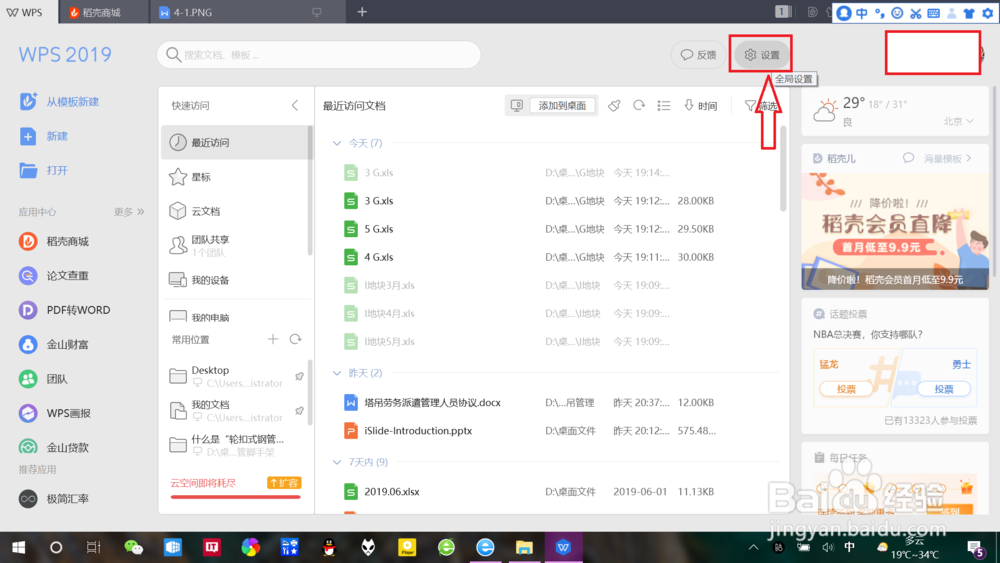
Task: Open the 设置 settings button
Action: click(762, 55)
